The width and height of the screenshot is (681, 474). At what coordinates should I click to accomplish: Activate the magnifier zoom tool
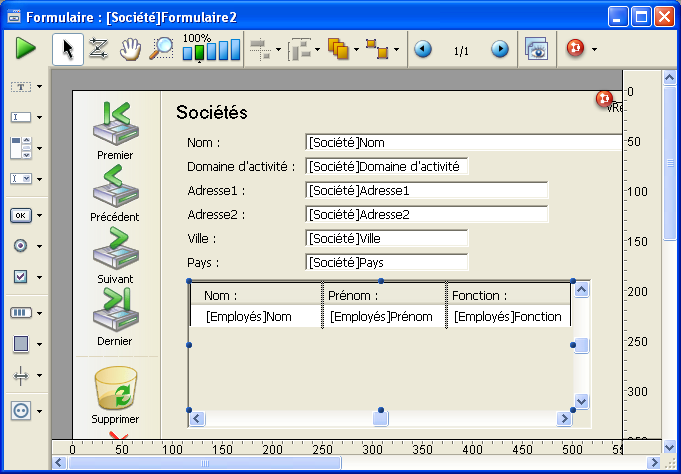click(x=161, y=48)
